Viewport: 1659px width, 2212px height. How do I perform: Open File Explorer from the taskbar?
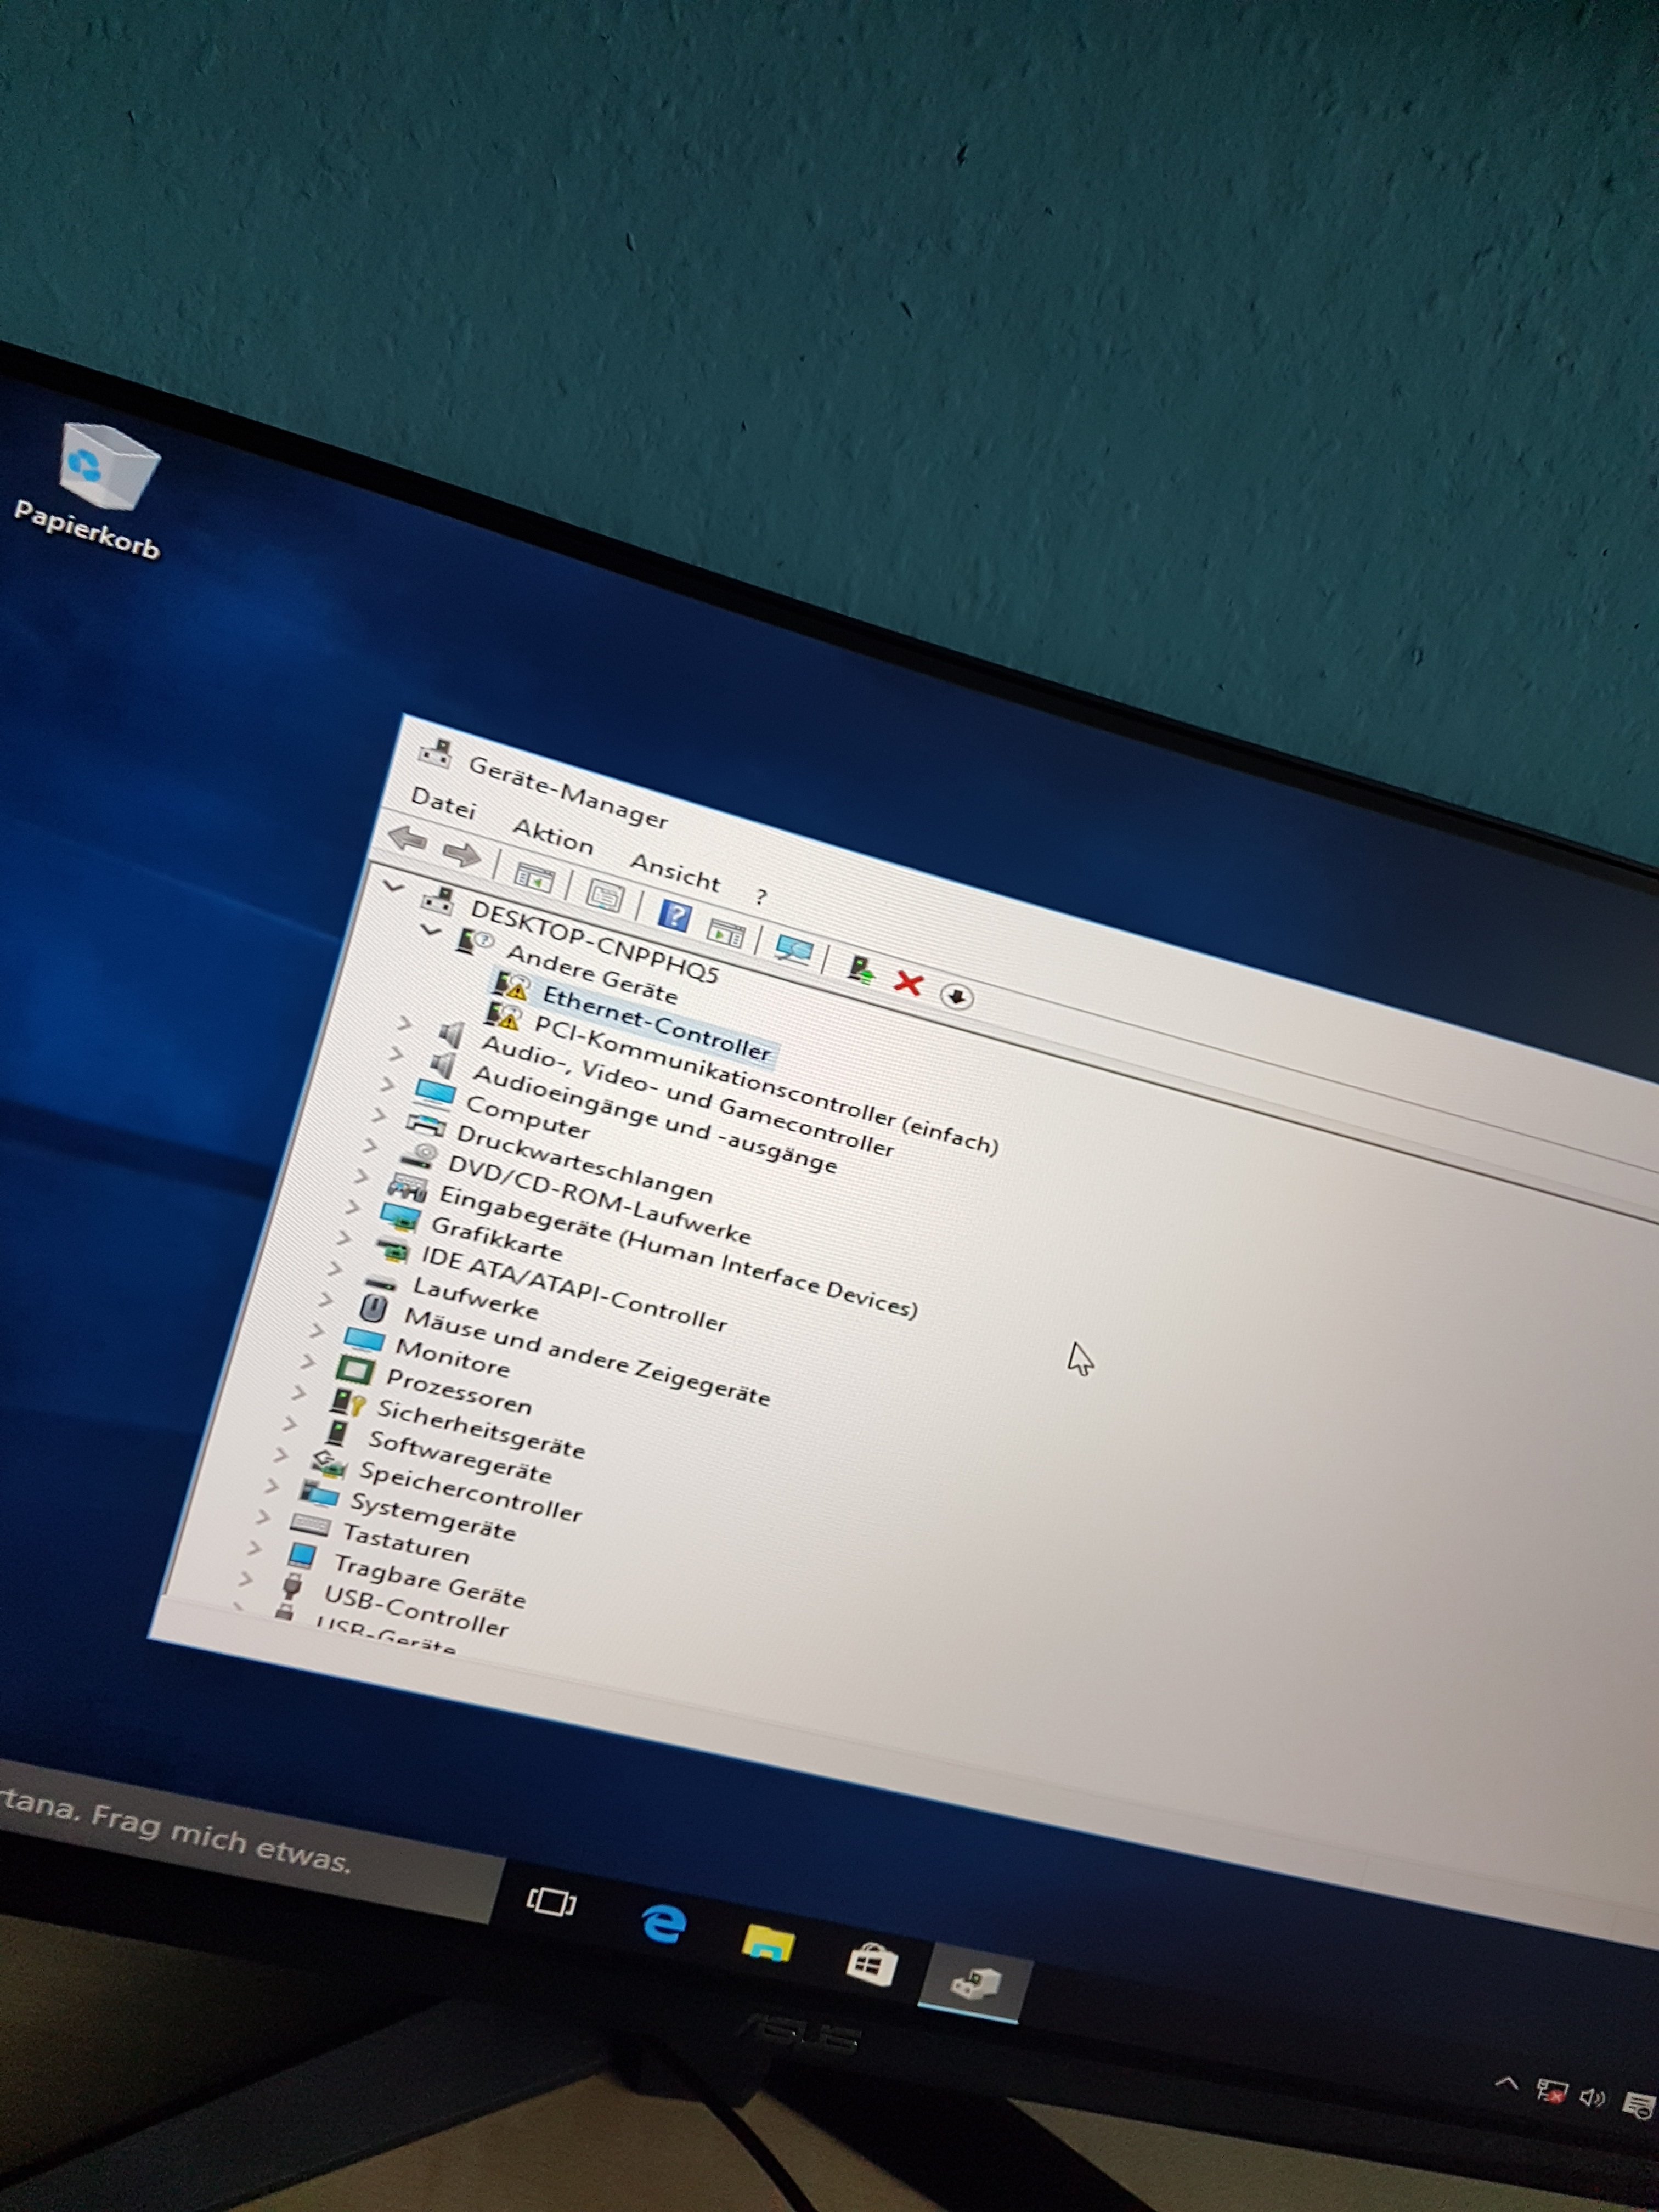point(767,1944)
